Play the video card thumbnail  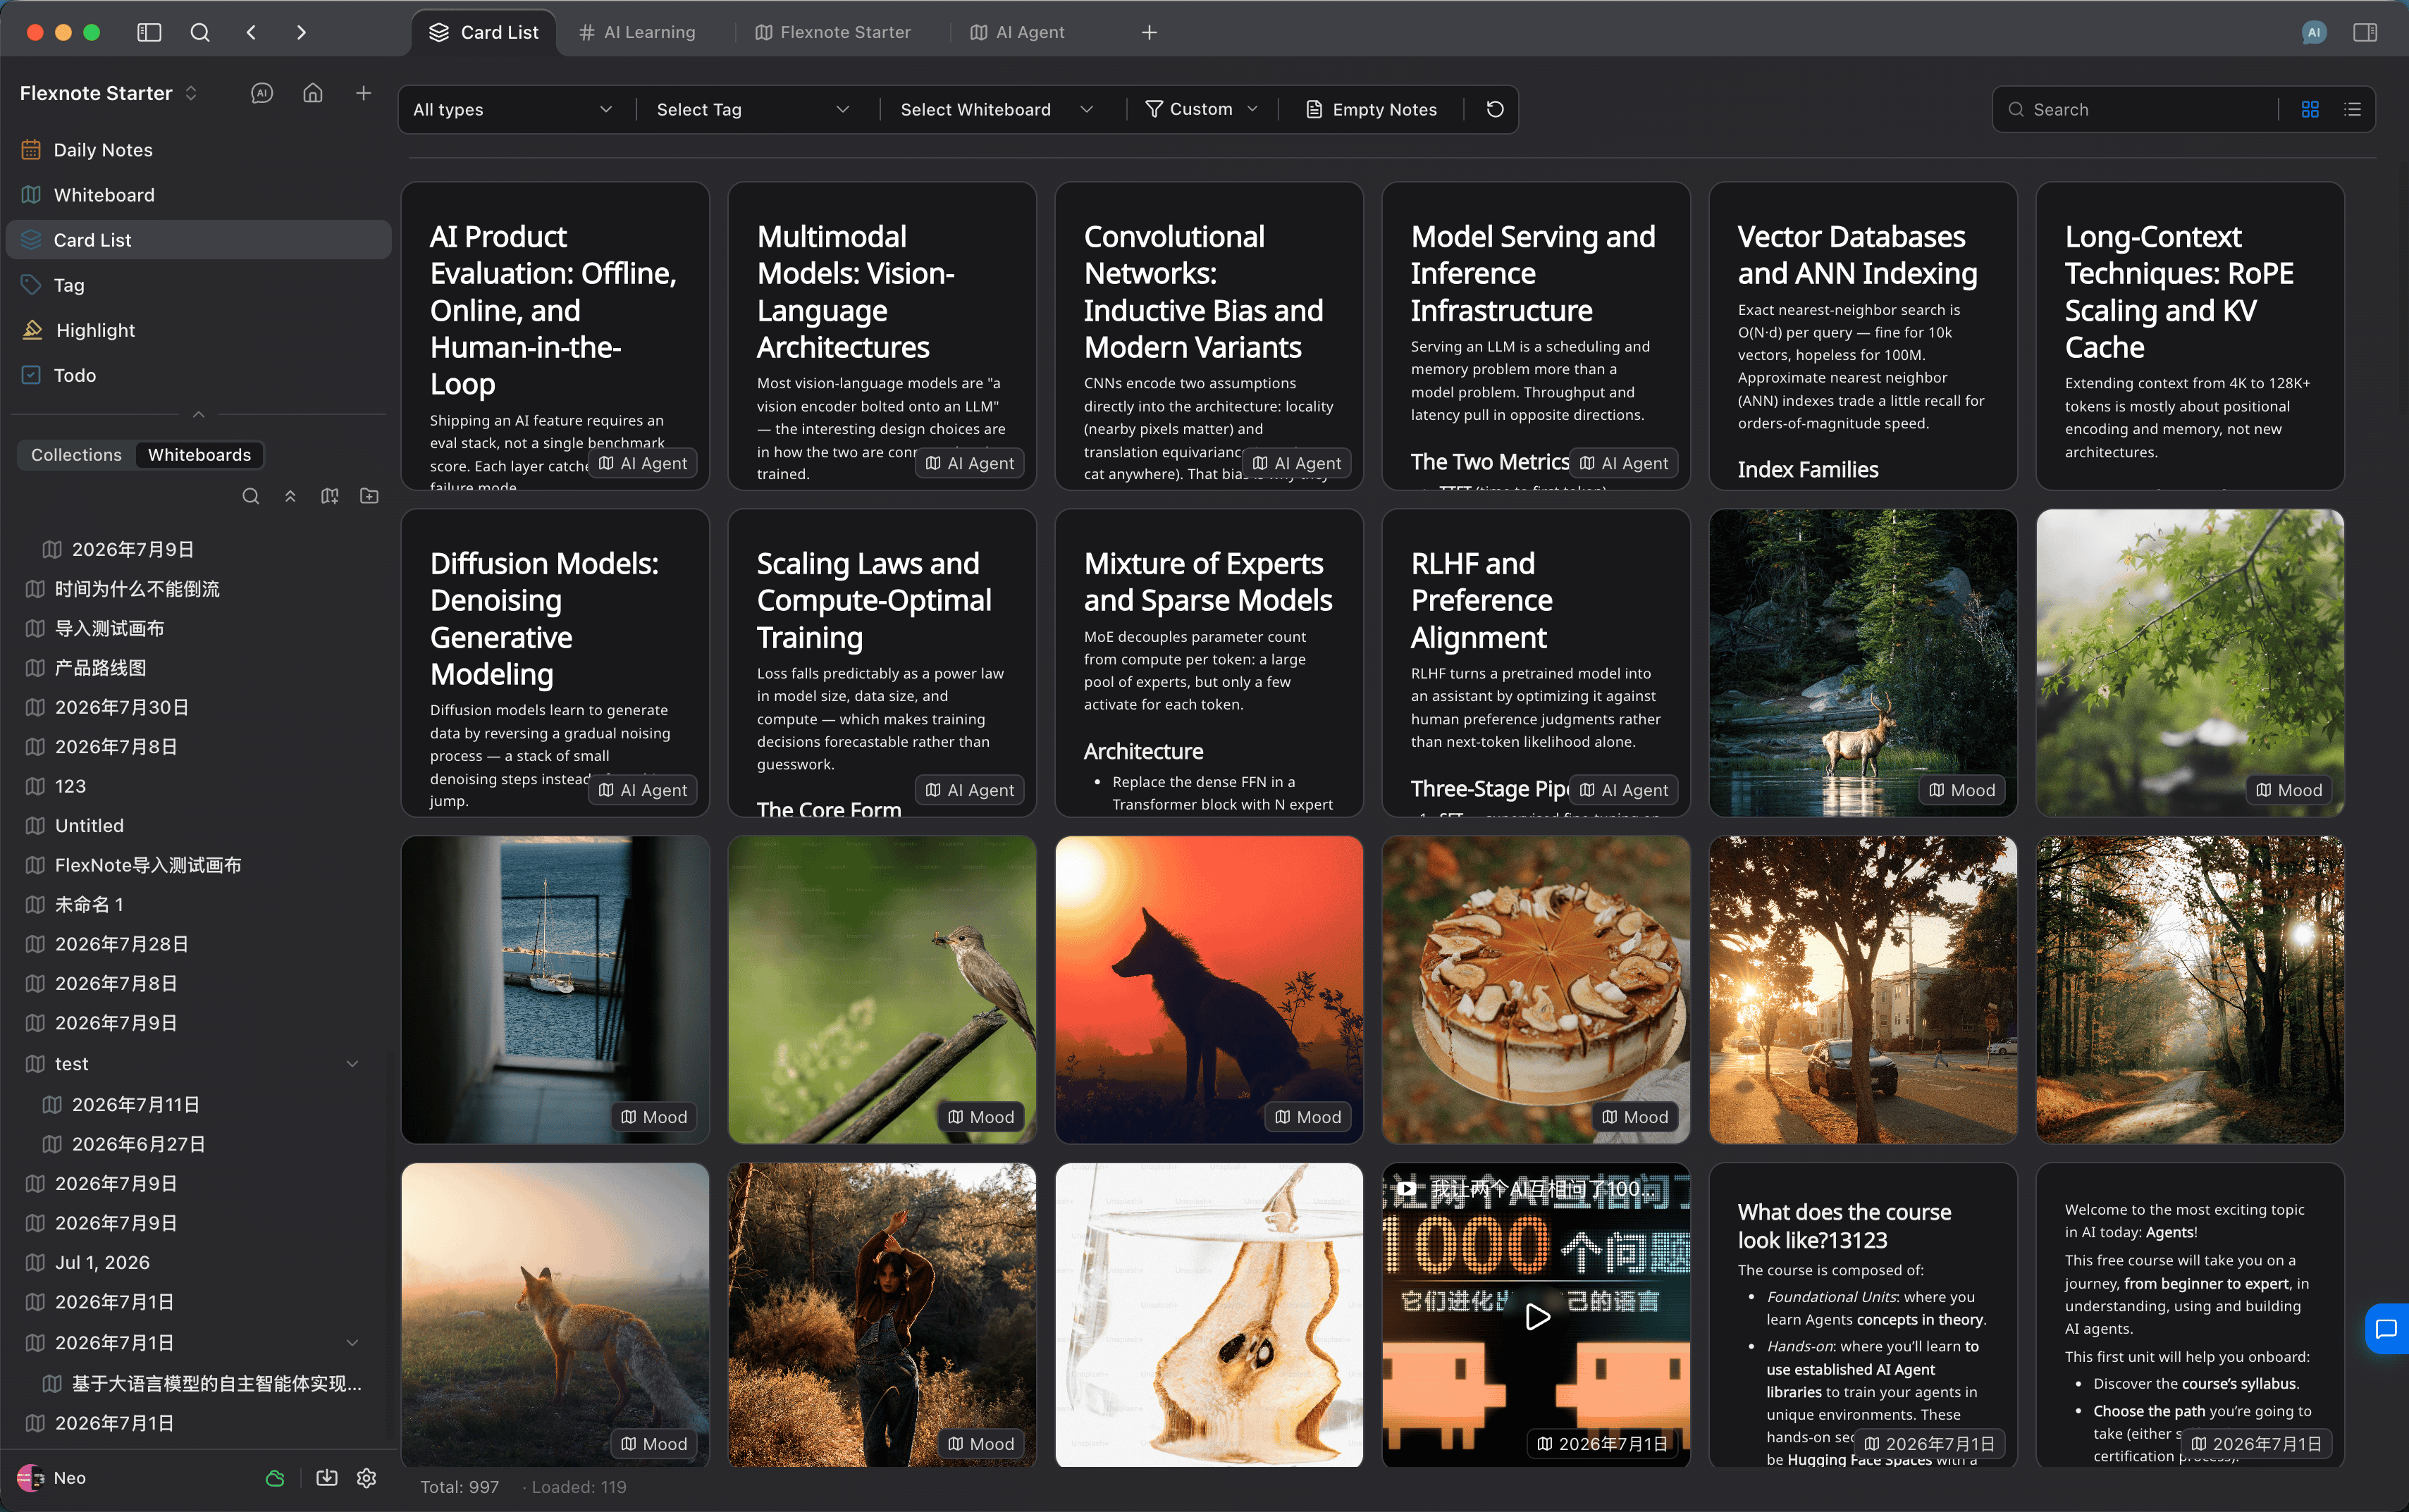1537,1316
